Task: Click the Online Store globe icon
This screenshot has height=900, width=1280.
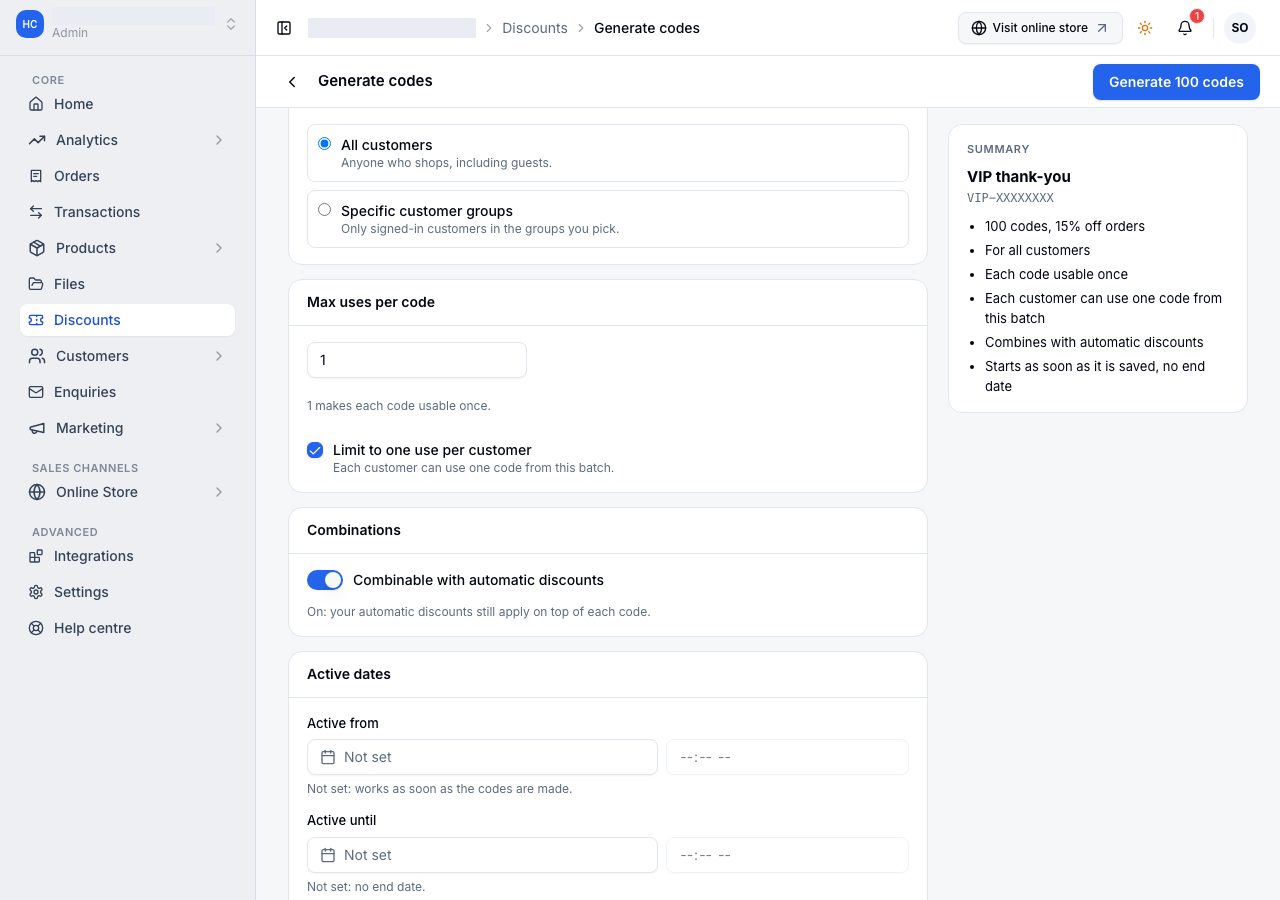Action: 37,492
